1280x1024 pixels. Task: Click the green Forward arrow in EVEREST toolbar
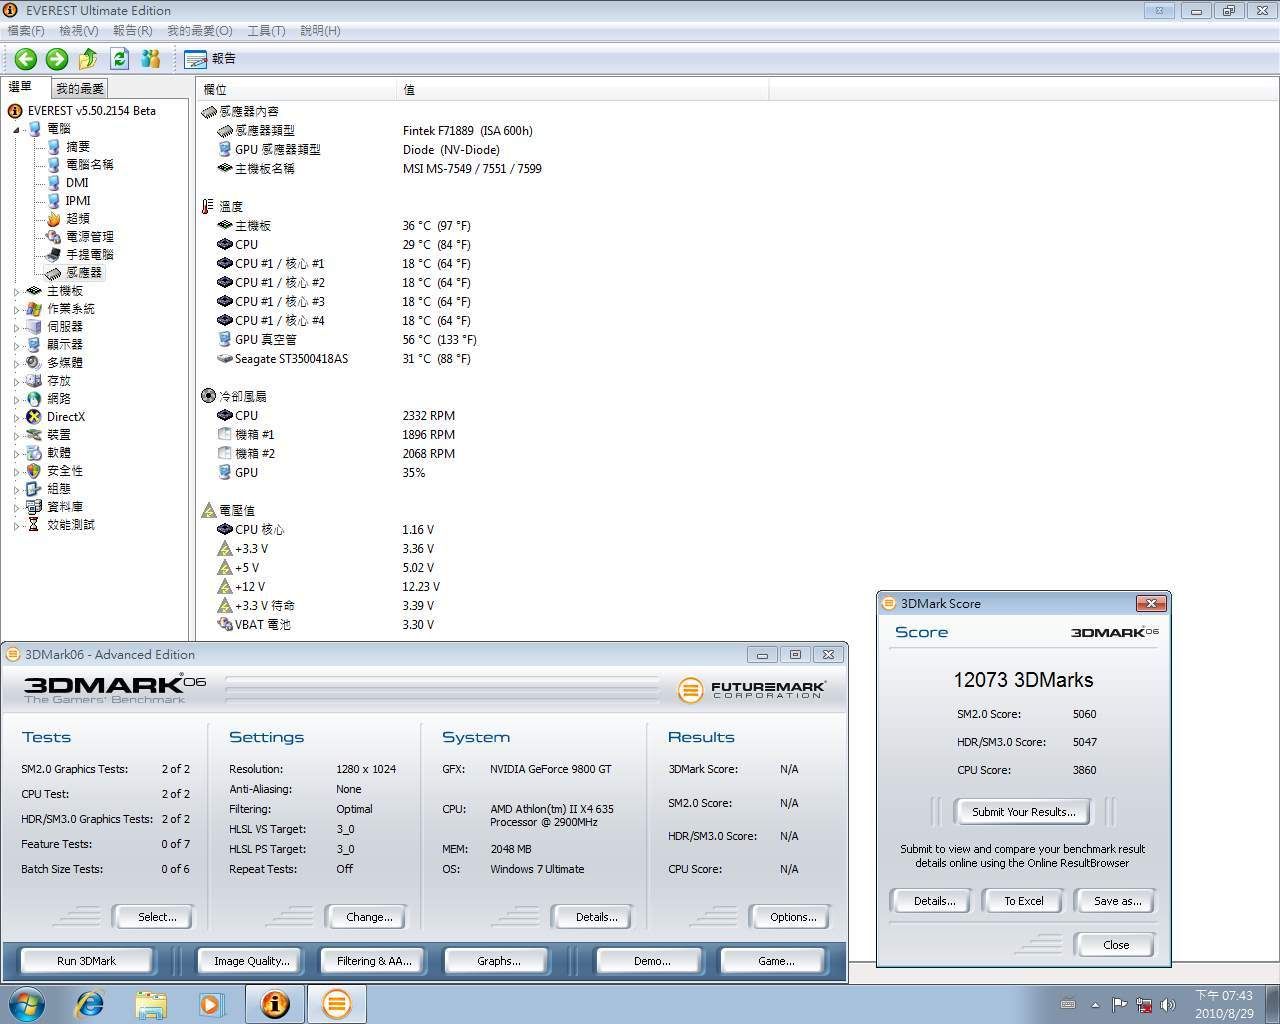coord(57,59)
